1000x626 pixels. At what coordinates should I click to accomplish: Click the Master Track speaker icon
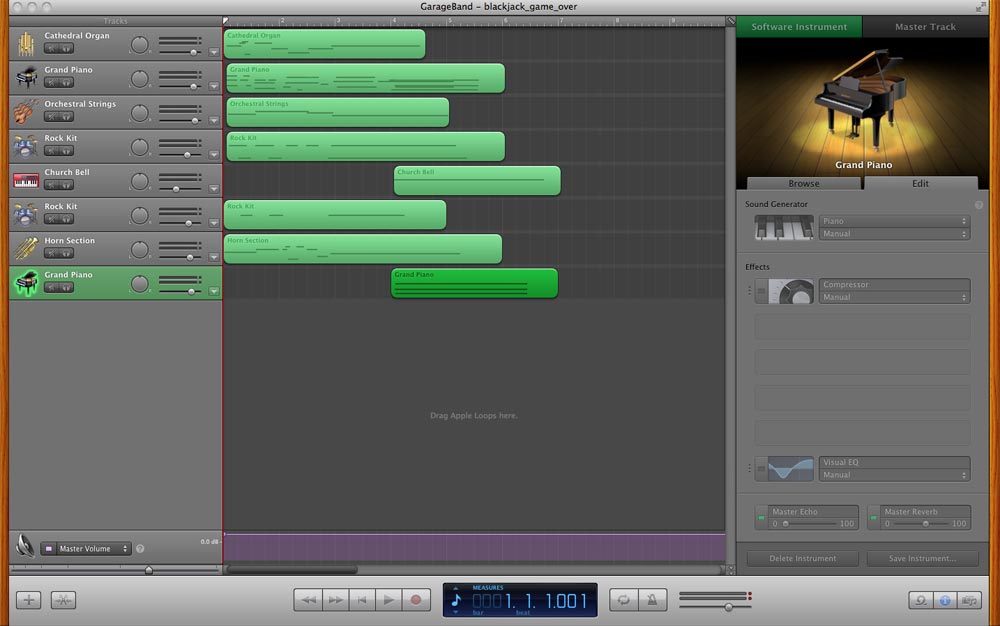tap(25, 546)
